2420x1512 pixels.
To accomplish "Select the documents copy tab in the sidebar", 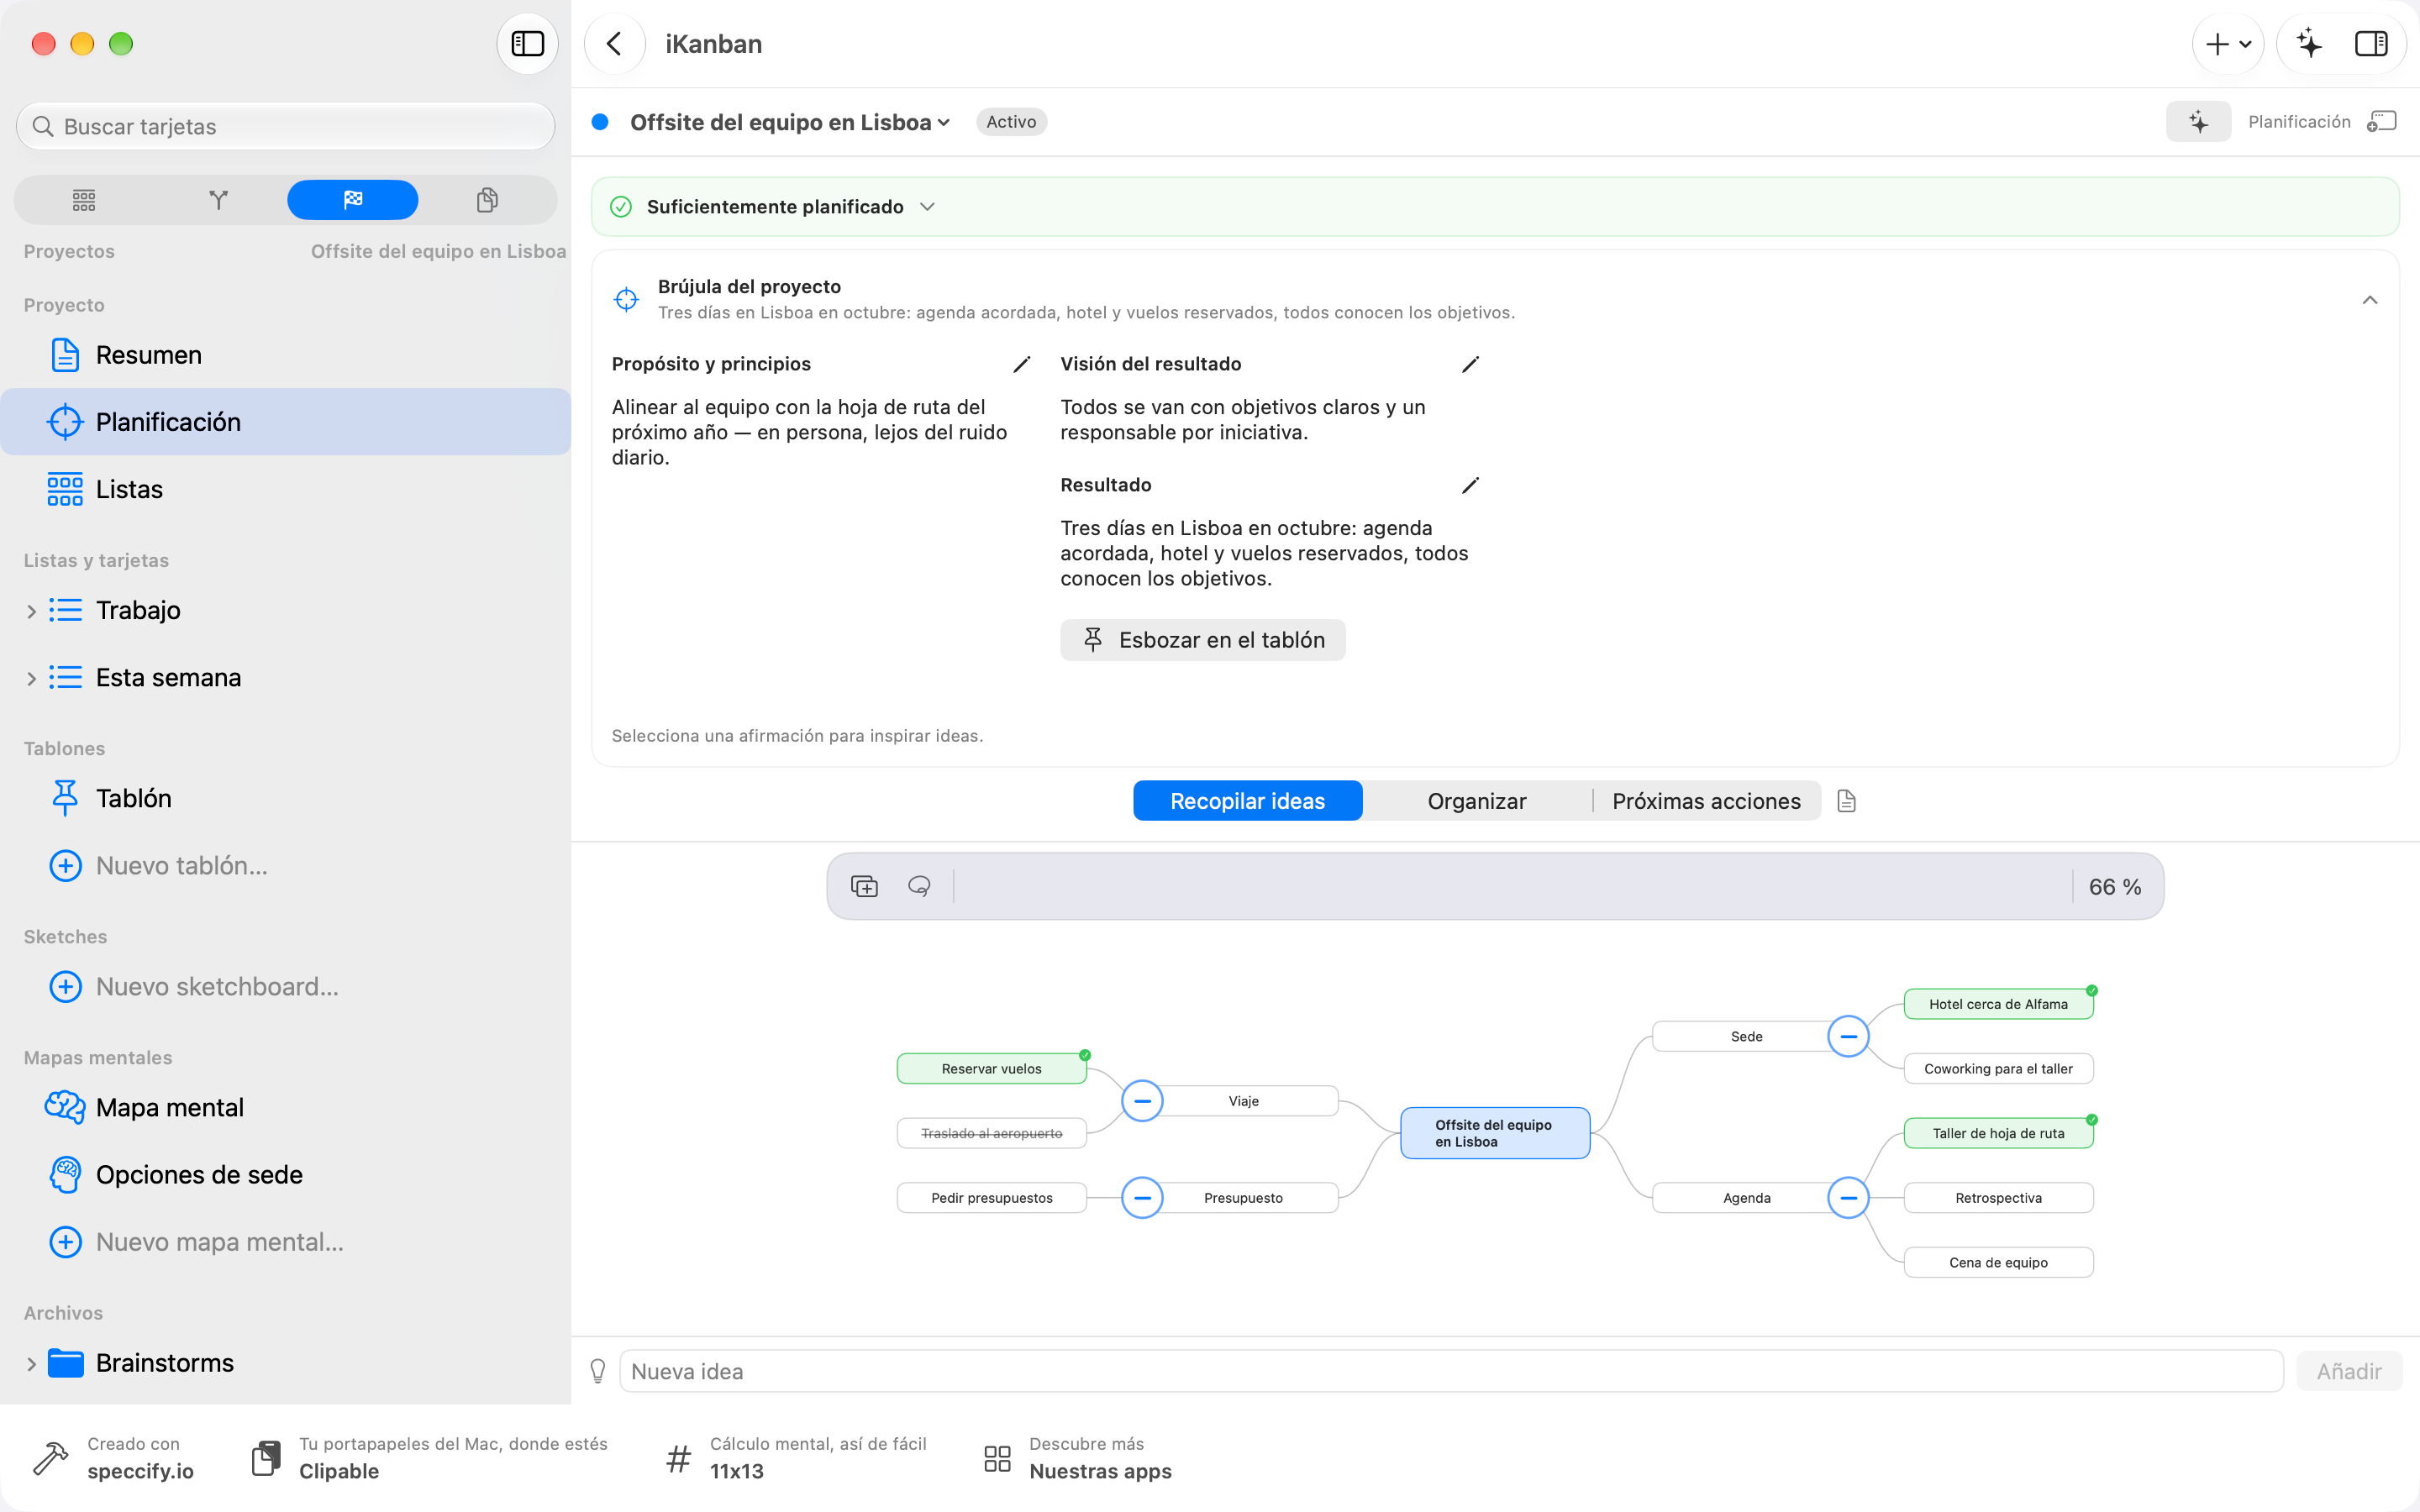I will (487, 200).
